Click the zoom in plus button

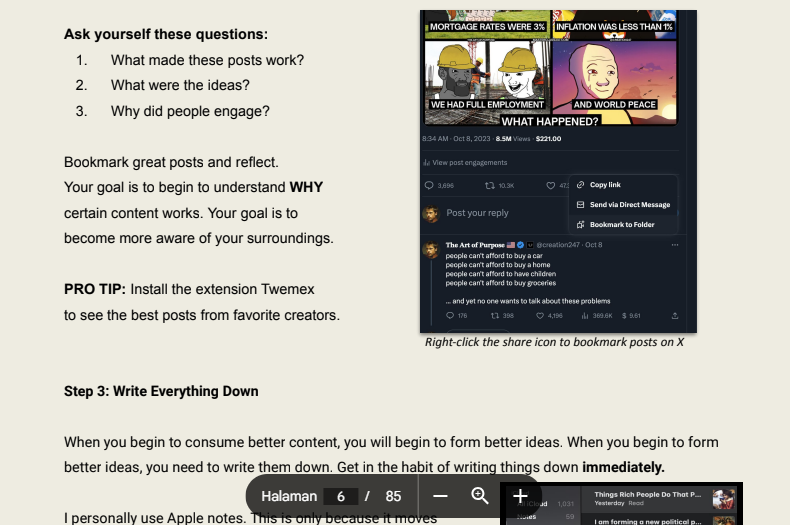(520, 496)
